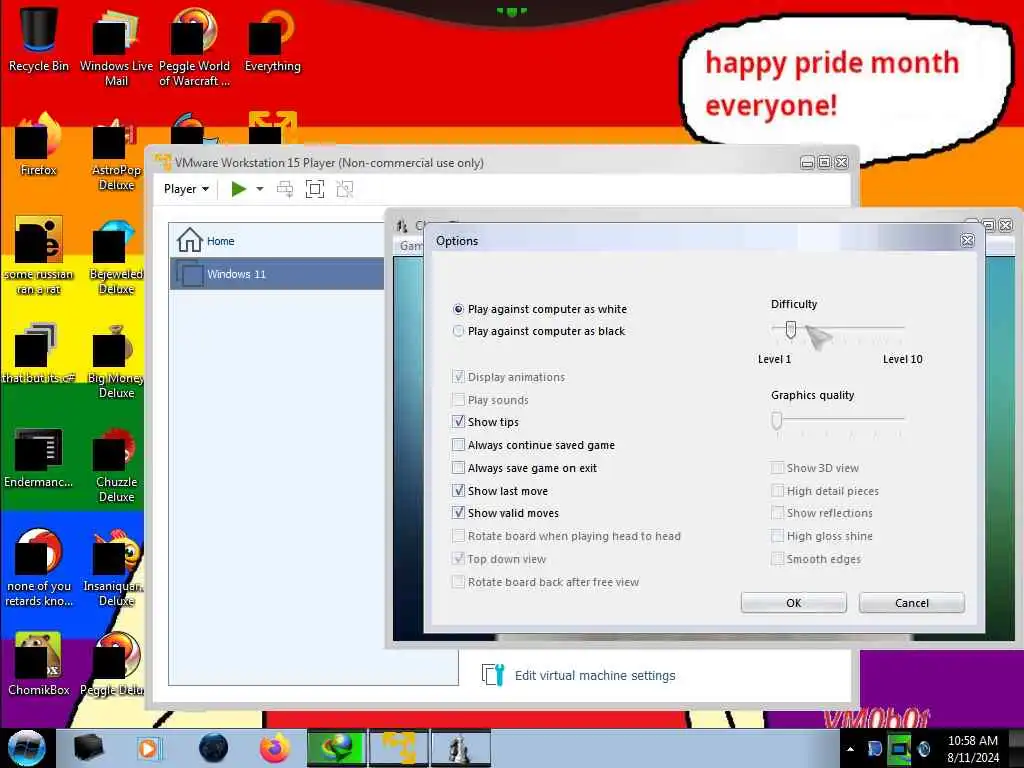
Task: Click the High detail pieces checkbox
Action: pyautogui.click(x=777, y=490)
